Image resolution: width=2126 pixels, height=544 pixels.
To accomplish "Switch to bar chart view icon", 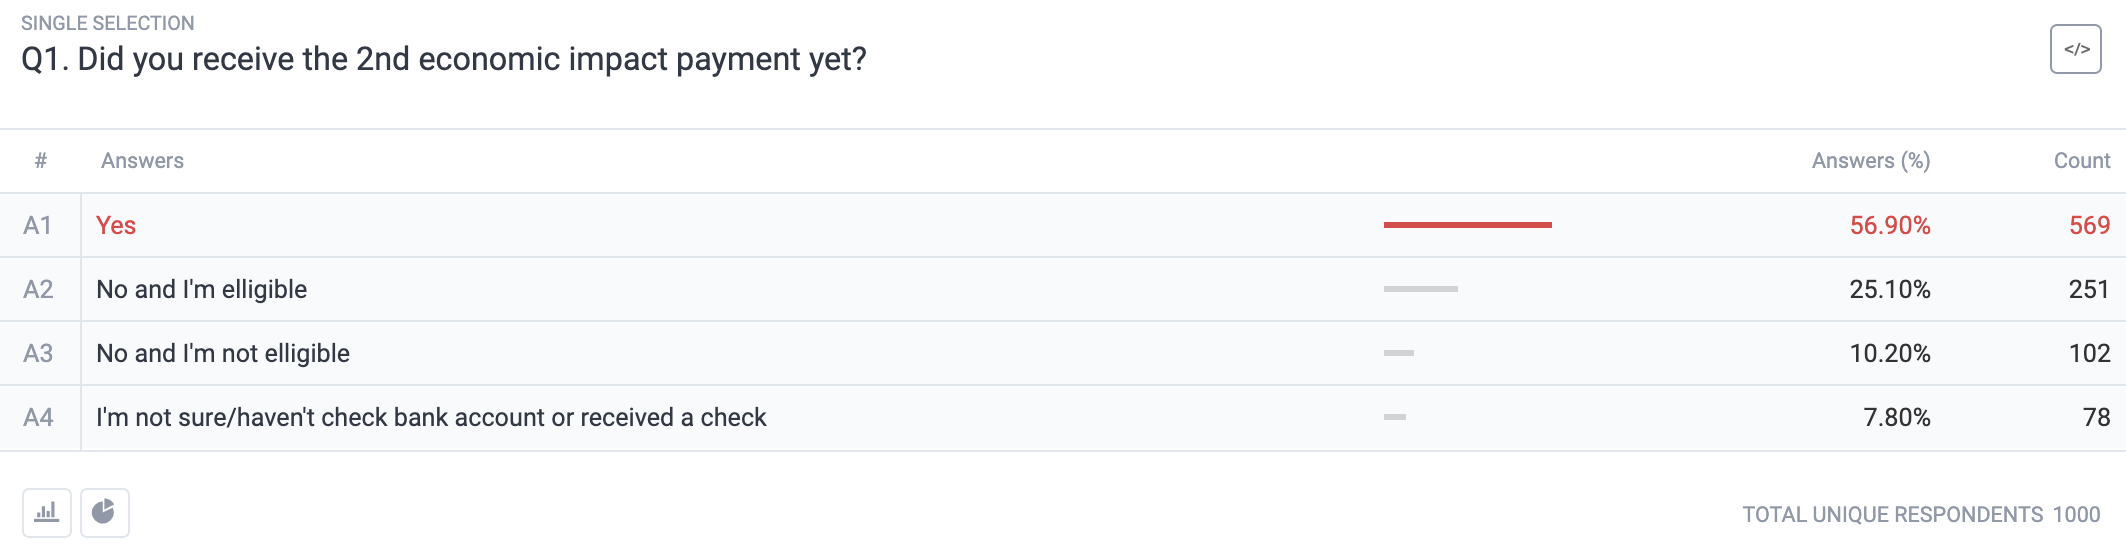I will (x=47, y=513).
